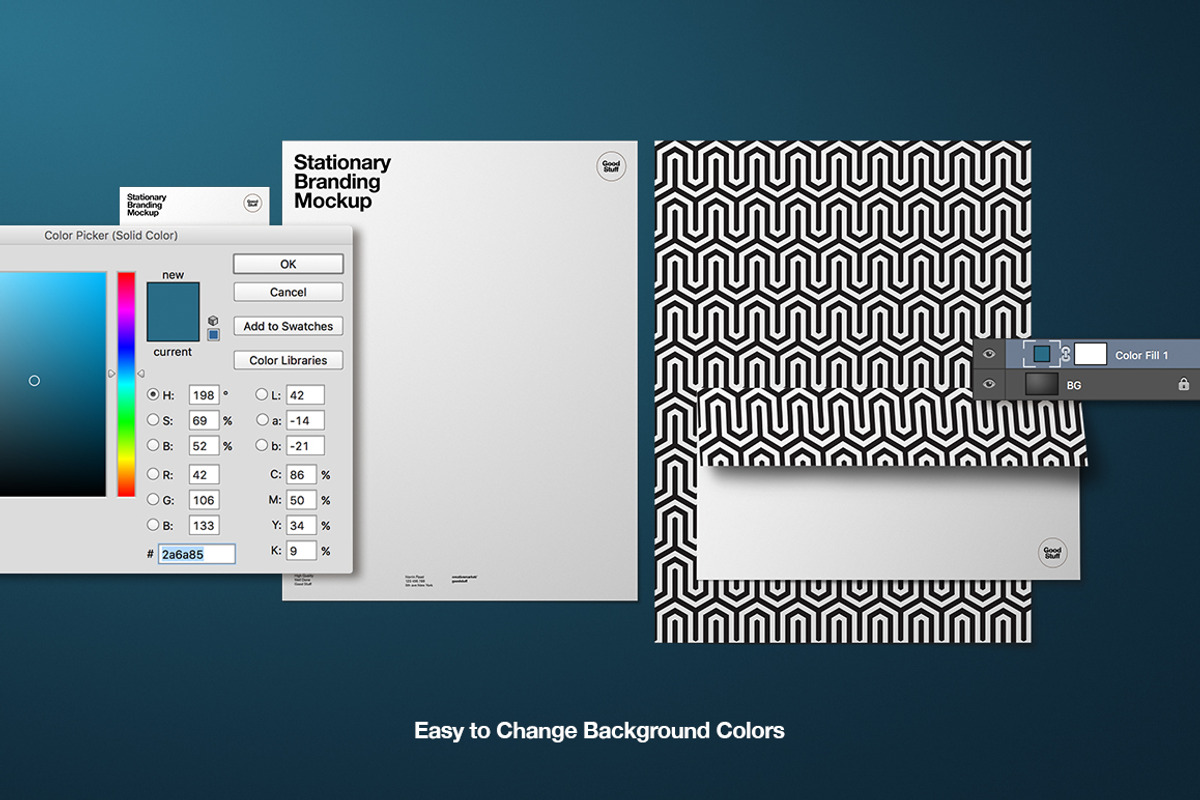1200x800 pixels.
Task: Click the brightness field showing 52
Action: [x=203, y=446]
